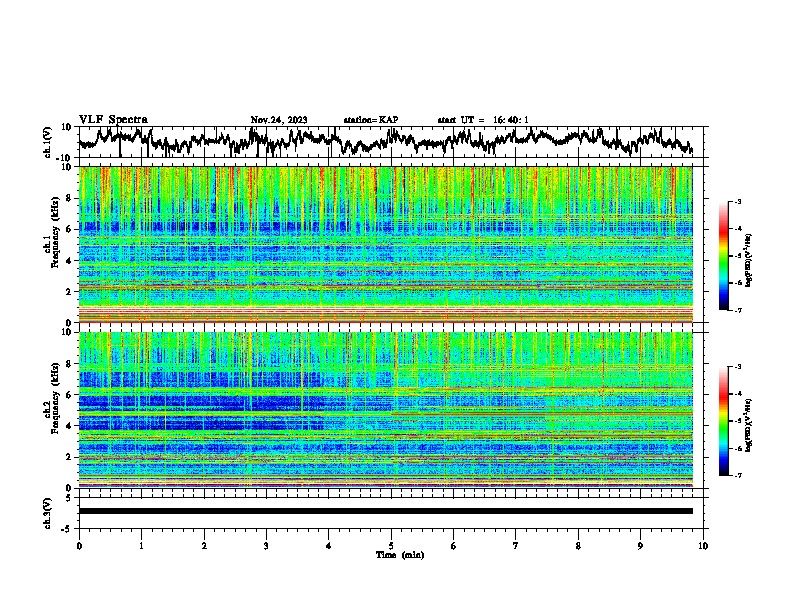Click '-7' on the ch.2 color scale
Viewport: 792px width, 612px height.
pyautogui.click(x=738, y=475)
